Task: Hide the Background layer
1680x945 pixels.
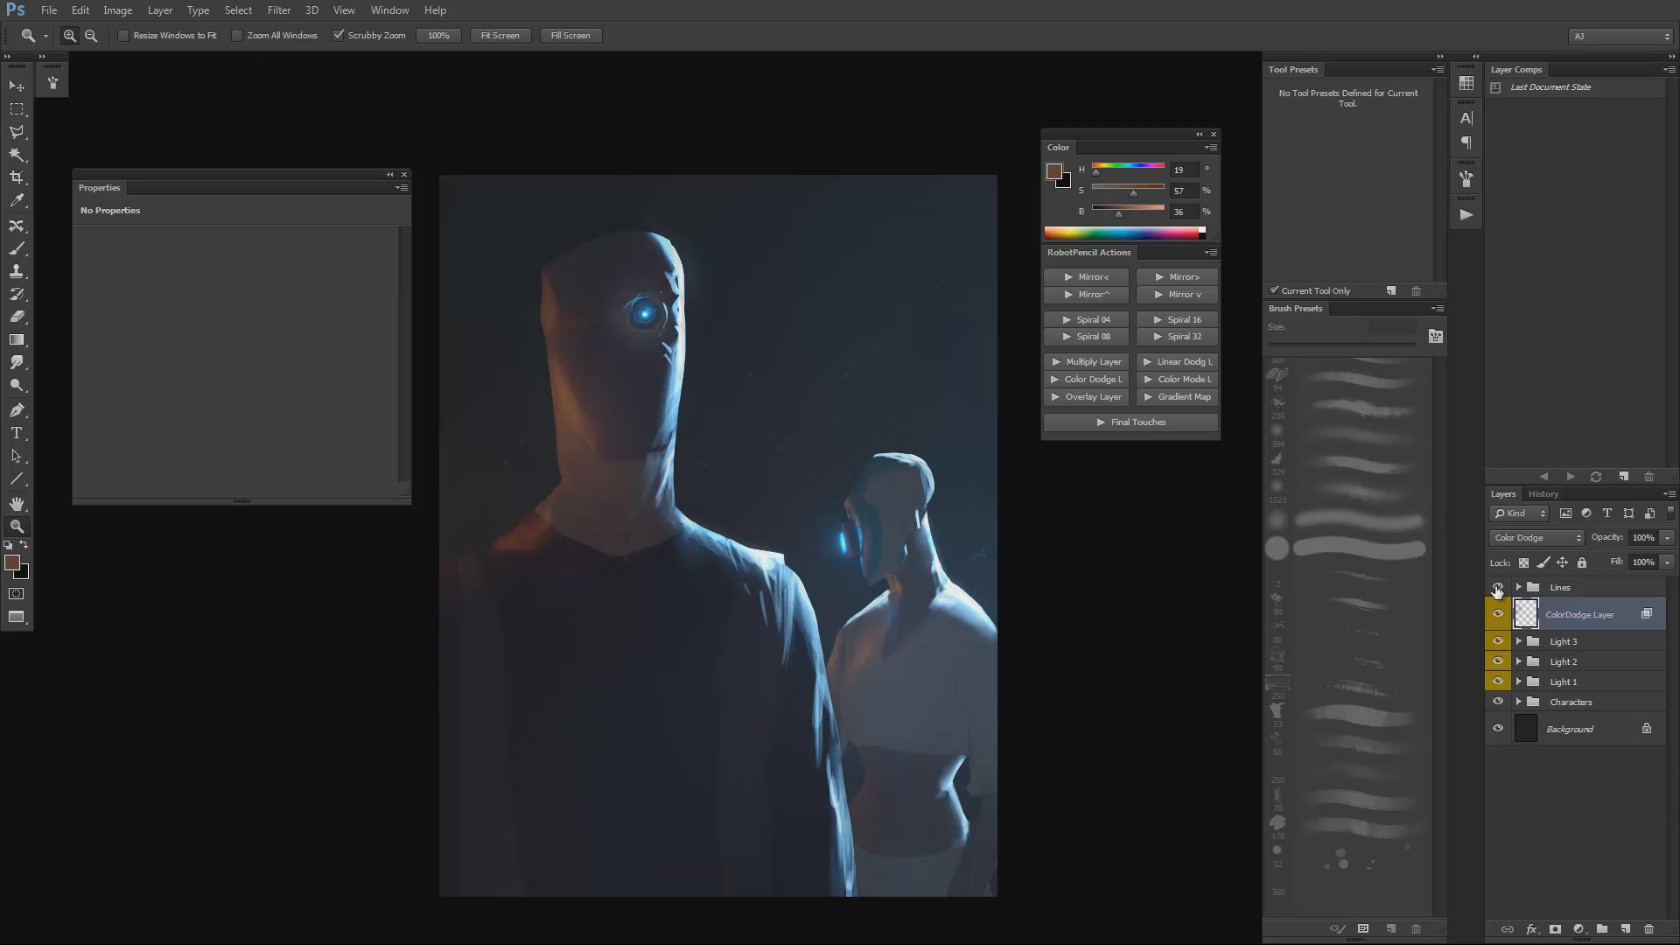Action: 1498,728
